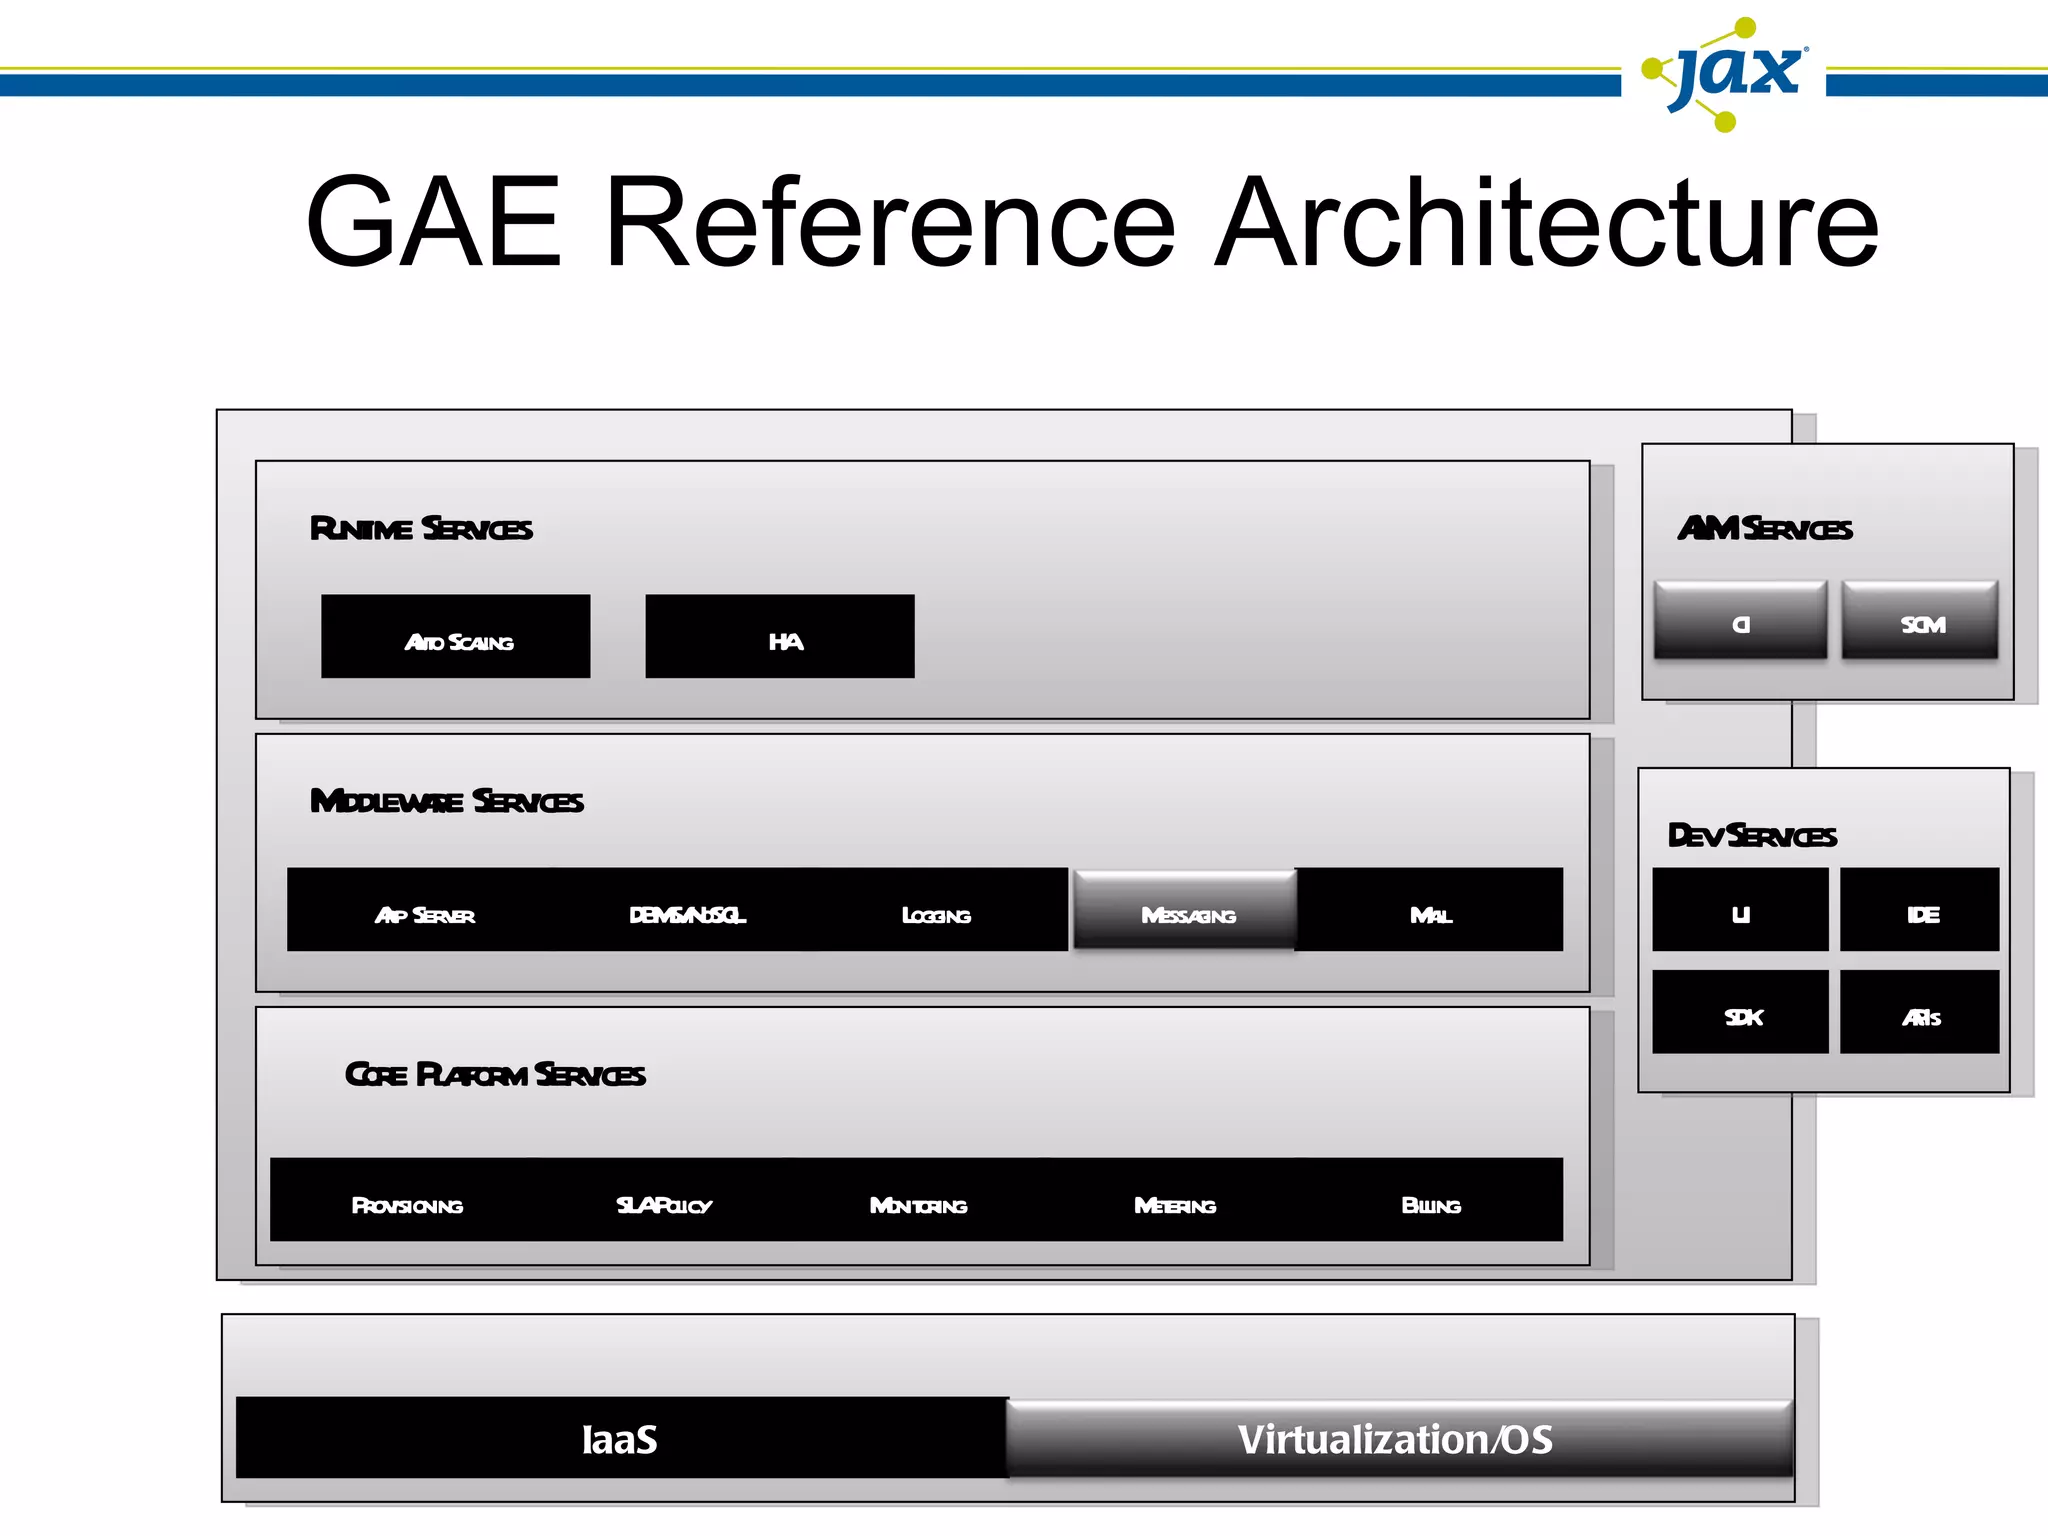Select the Logging block
The width and height of the screenshot is (2048, 1536).
[937, 910]
